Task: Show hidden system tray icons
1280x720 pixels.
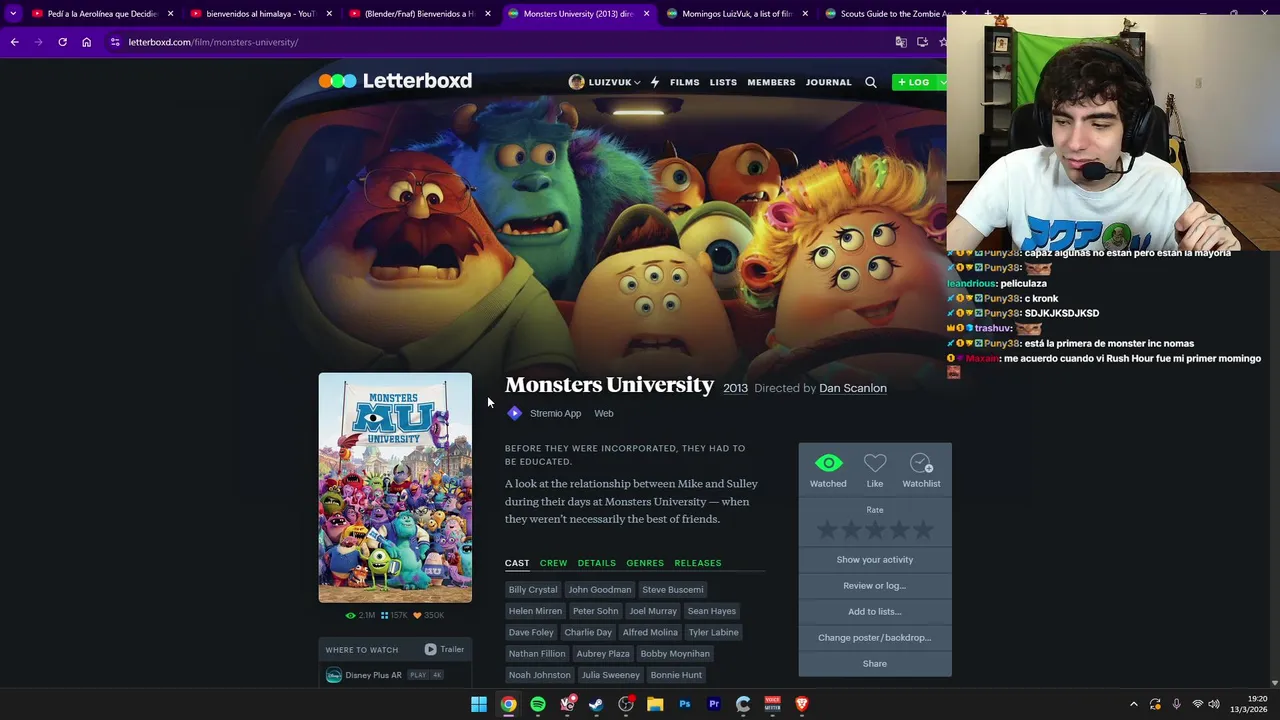Action: pos(1134,704)
